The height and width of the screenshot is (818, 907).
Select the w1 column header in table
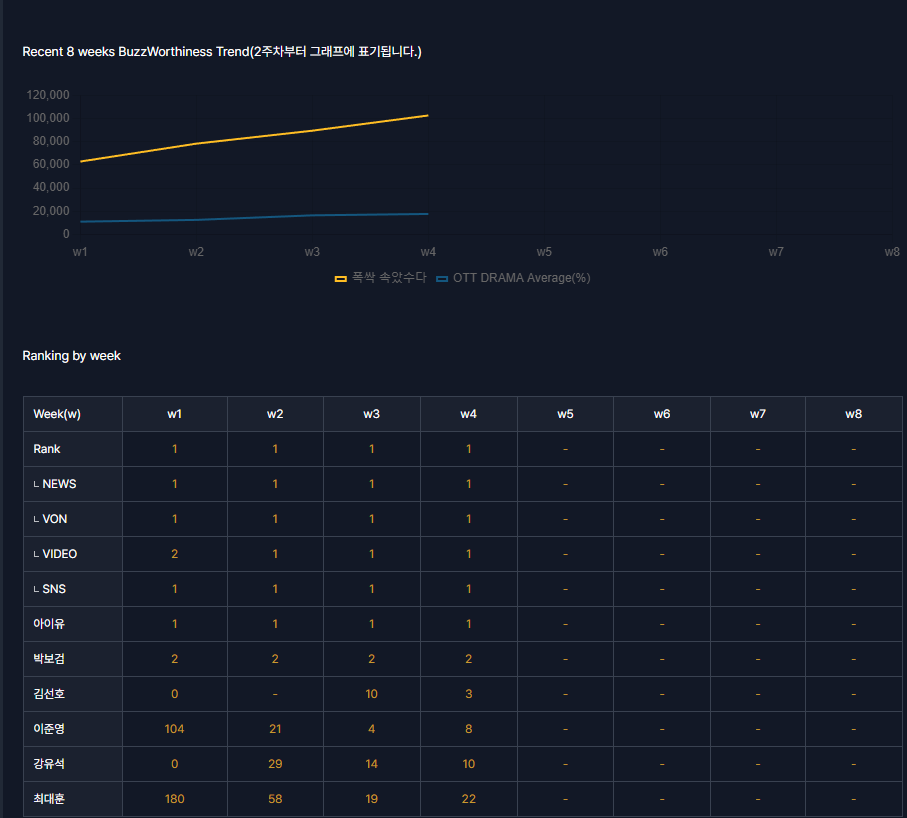(x=174, y=414)
